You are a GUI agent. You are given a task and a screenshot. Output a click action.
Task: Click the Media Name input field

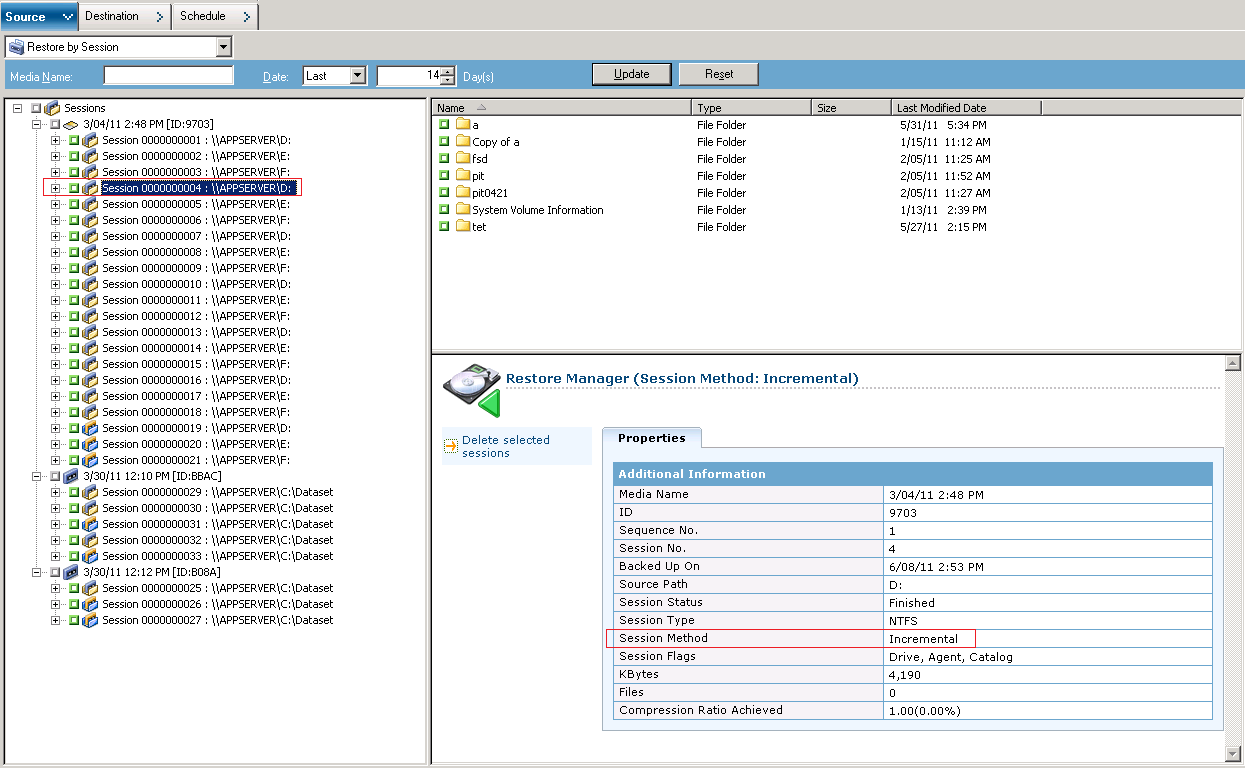(x=168, y=76)
